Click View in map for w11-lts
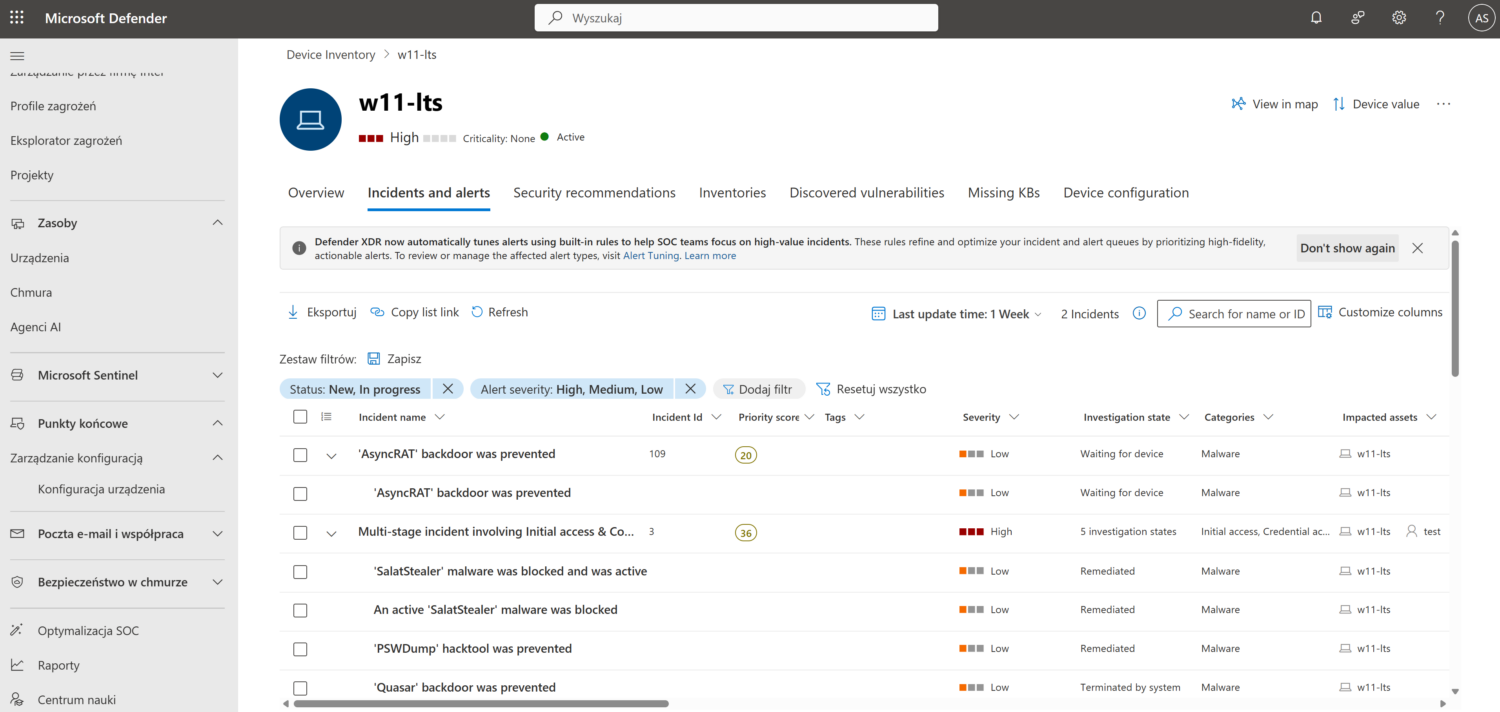The image size is (1500, 712). coord(1274,103)
